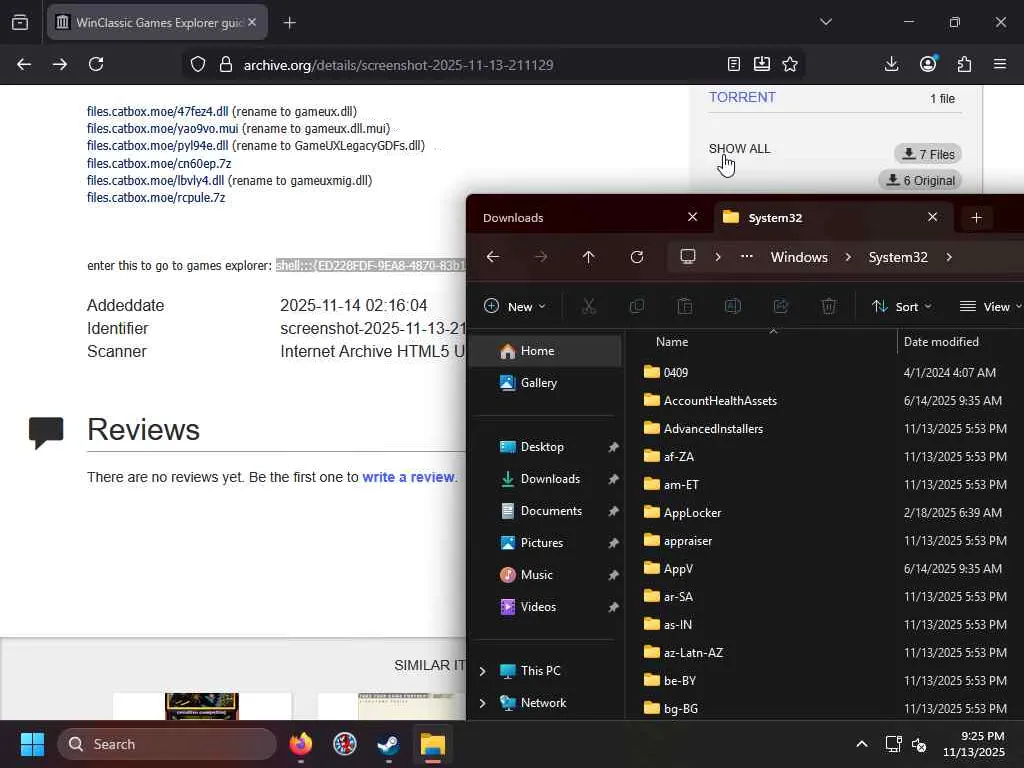The width and height of the screenshot is (1024, 768).
Task: Open Steam from the taskbar
Action: point(389,744)
